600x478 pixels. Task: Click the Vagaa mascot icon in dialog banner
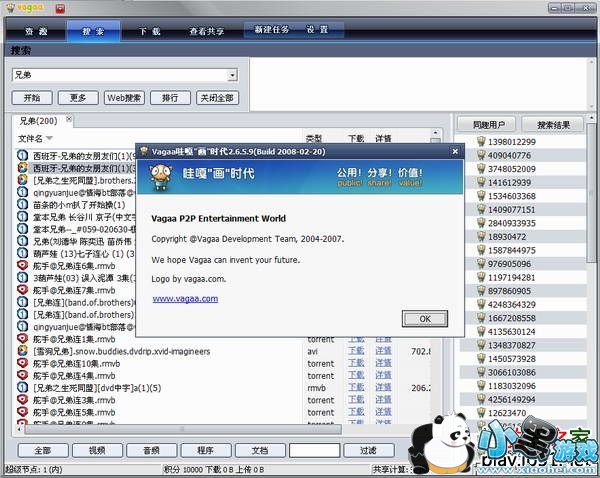click(160, 177)
